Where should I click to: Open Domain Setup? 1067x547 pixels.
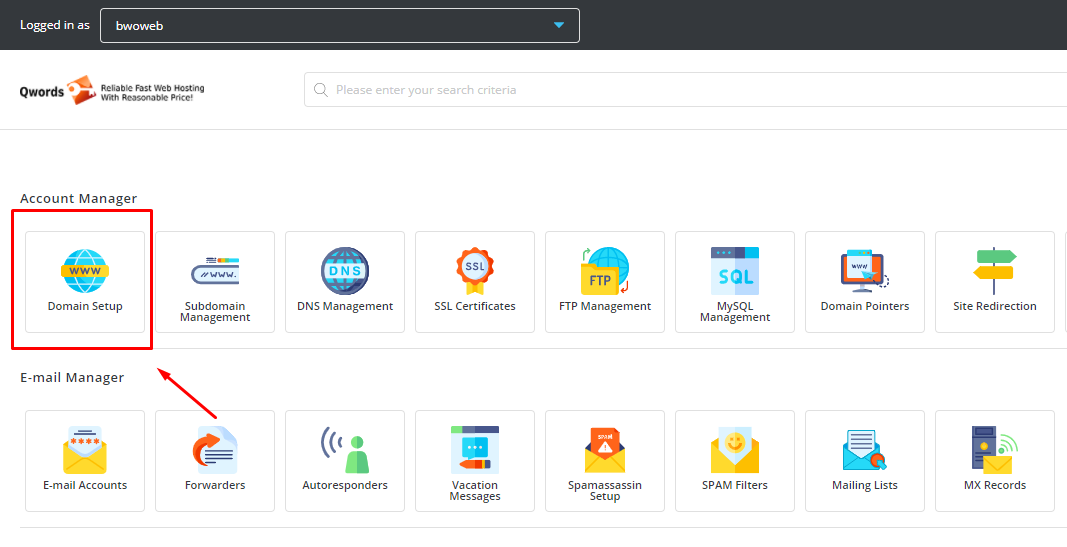pos(85,281)
